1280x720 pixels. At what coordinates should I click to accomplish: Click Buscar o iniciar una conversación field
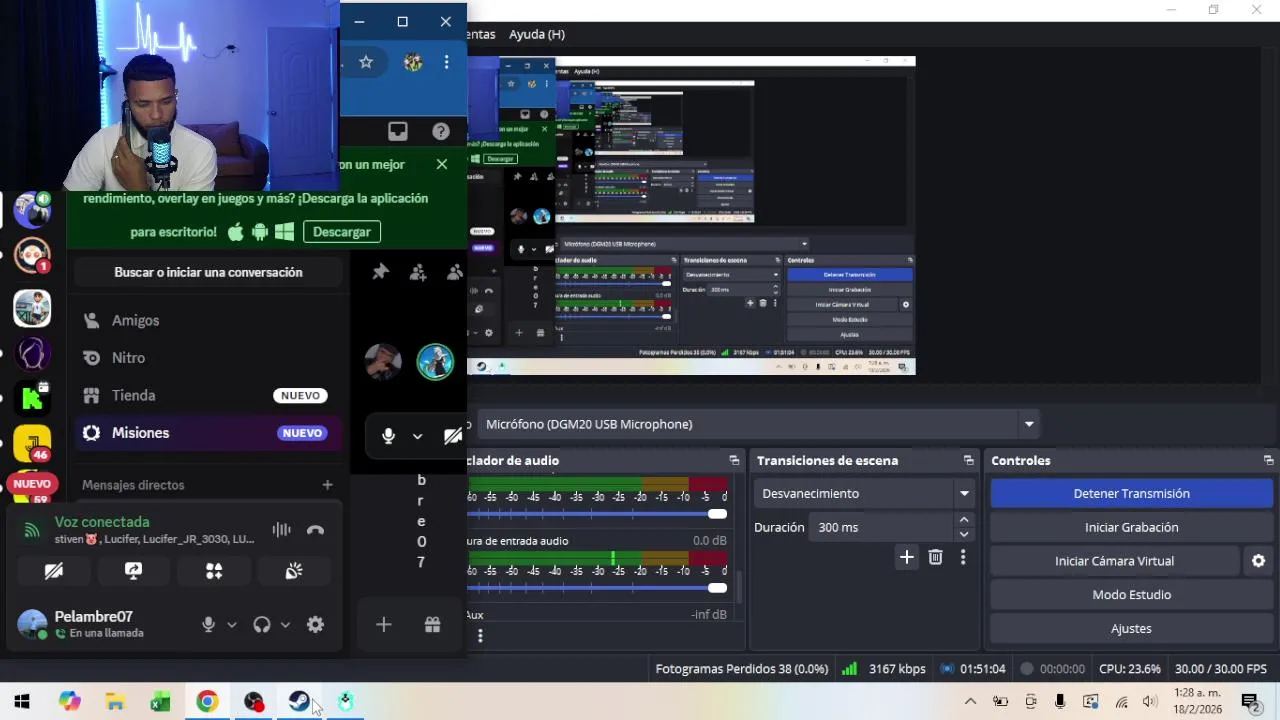click(x=208, y=272)
